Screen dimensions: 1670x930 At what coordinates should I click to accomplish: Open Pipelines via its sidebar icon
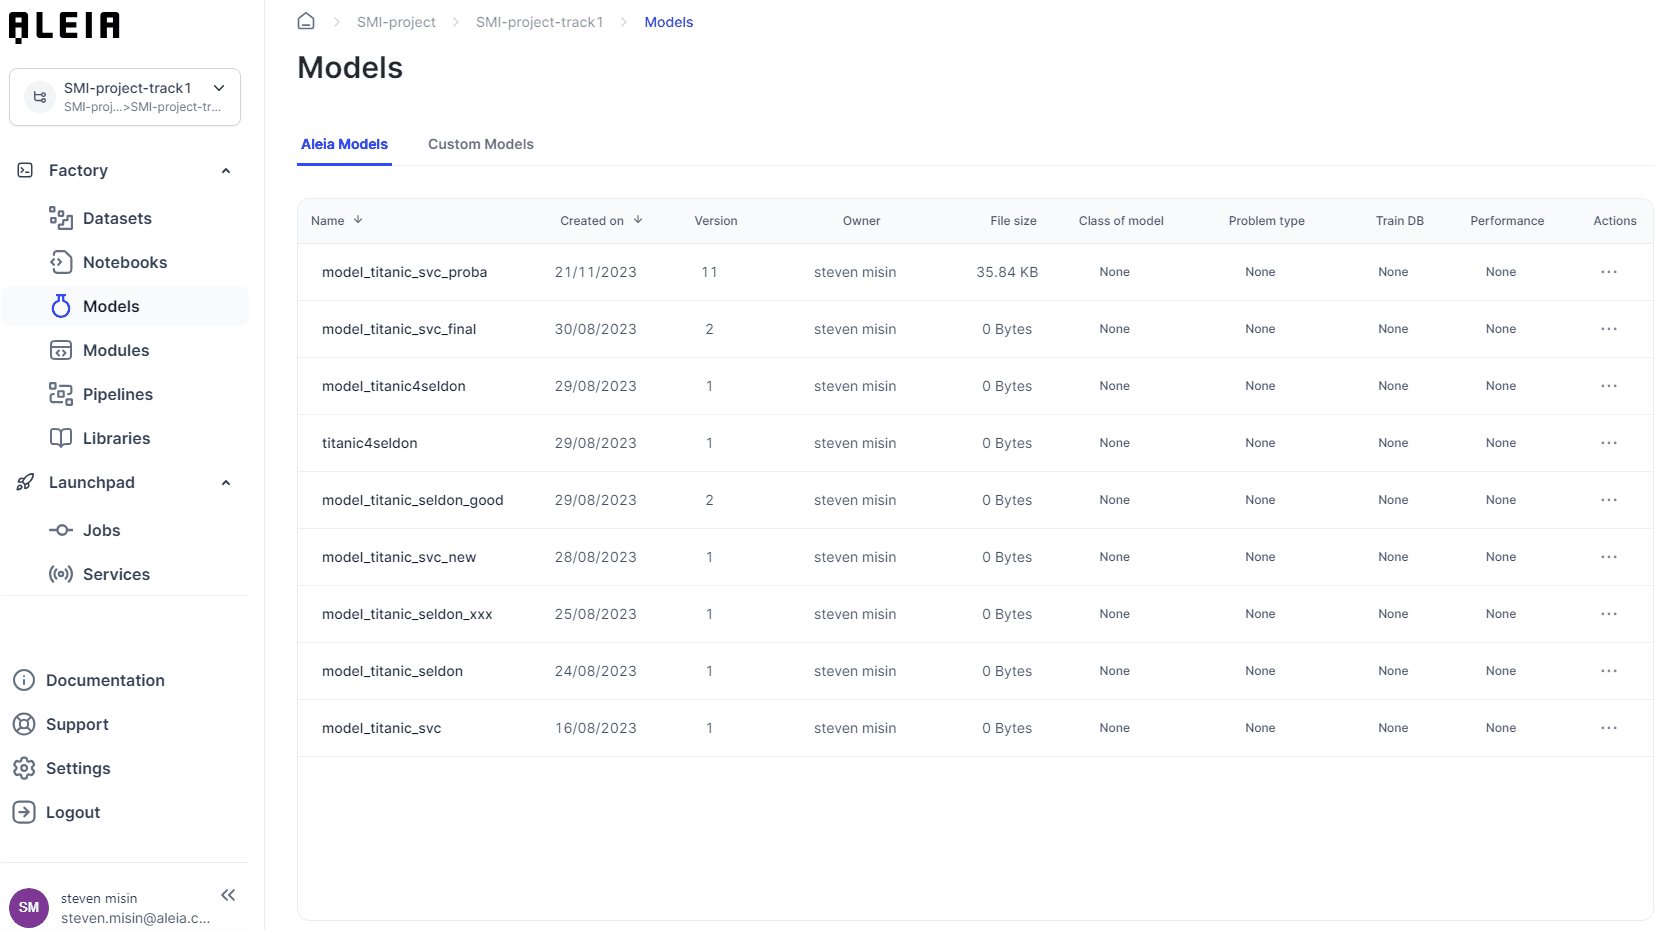[61, 394]
